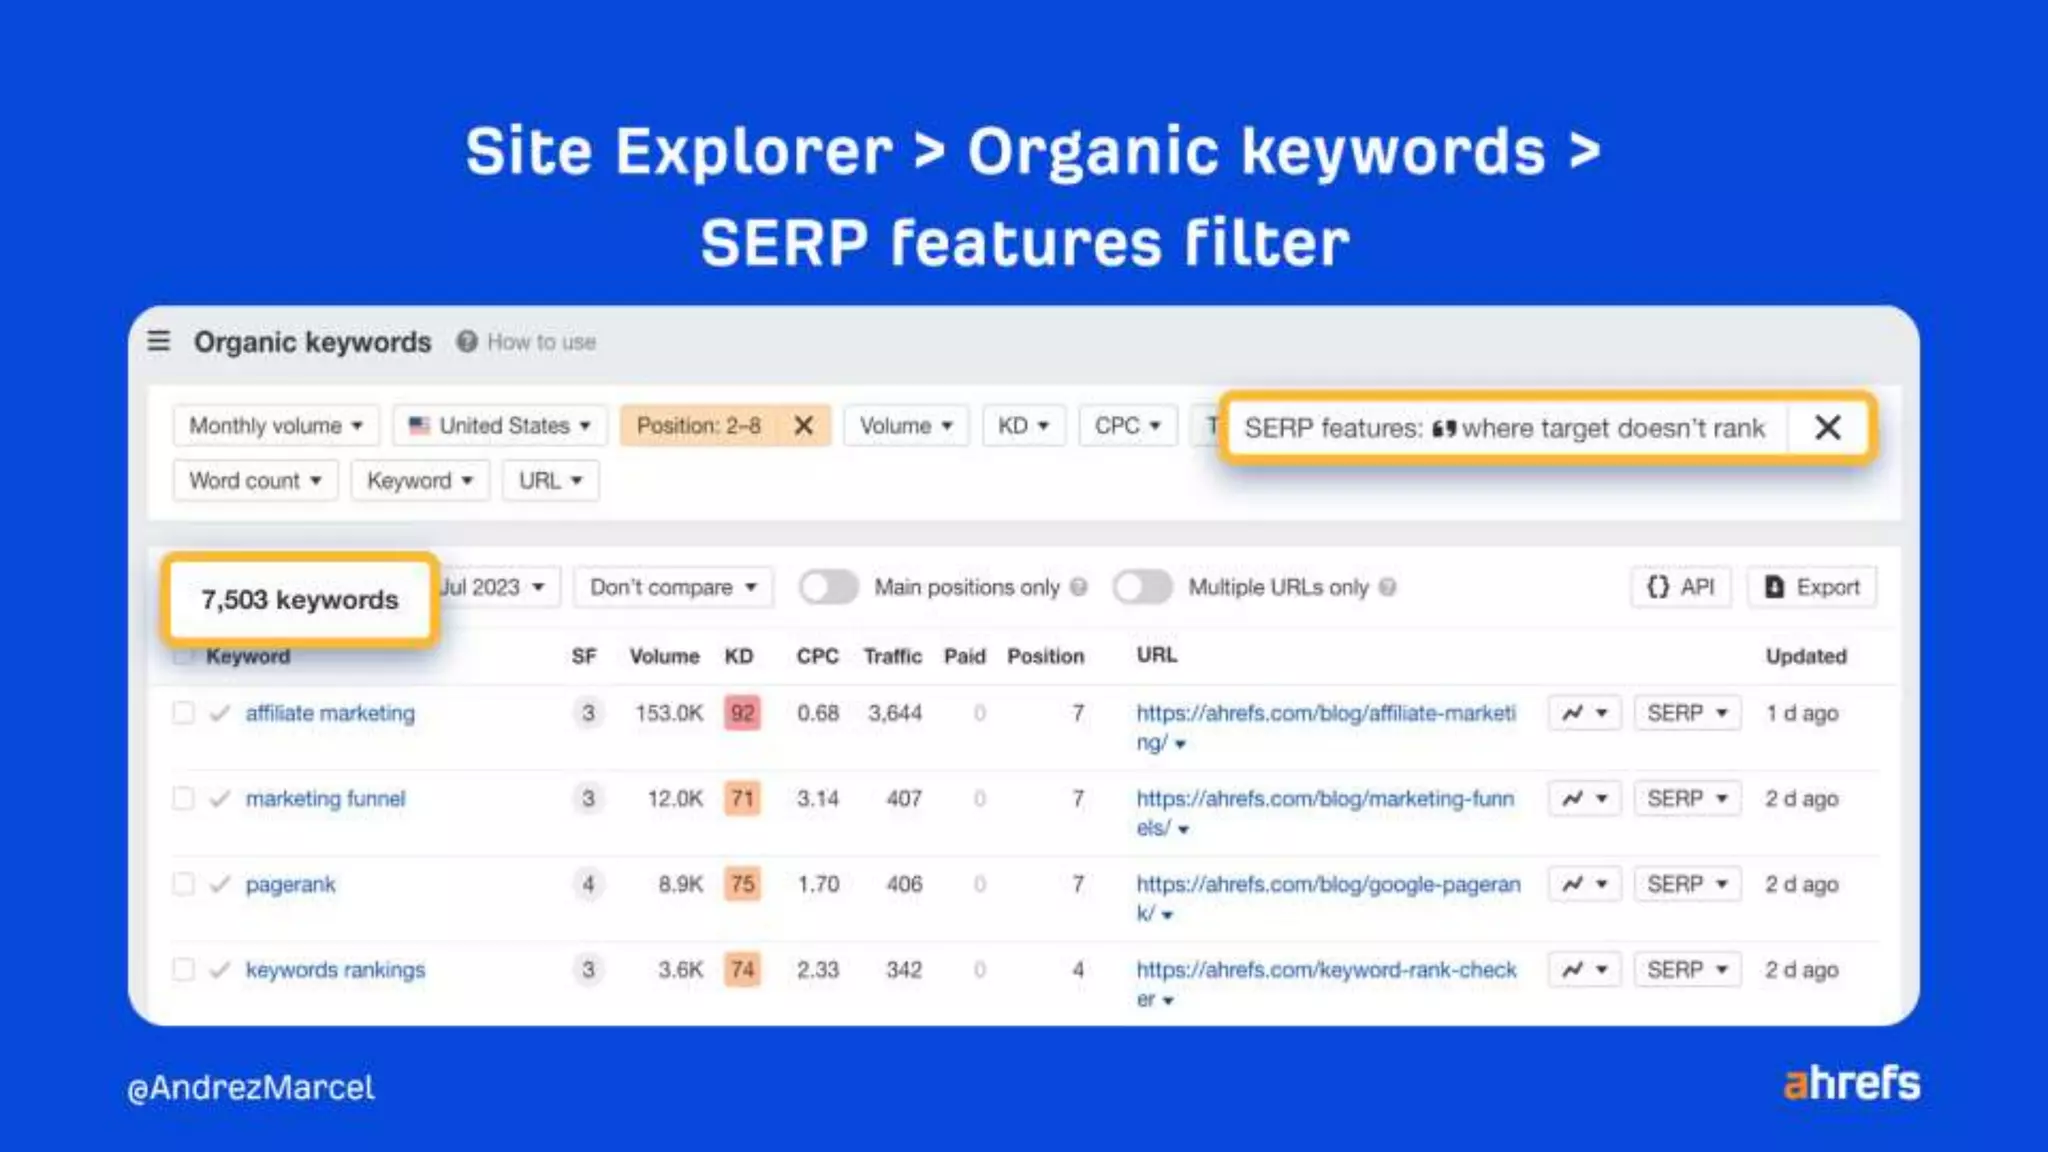Image resolution: width=2048 pixels, height=1152 pixels.
Task: Check the marketing funnel row checkbox
Action: [x=183, y=798]
